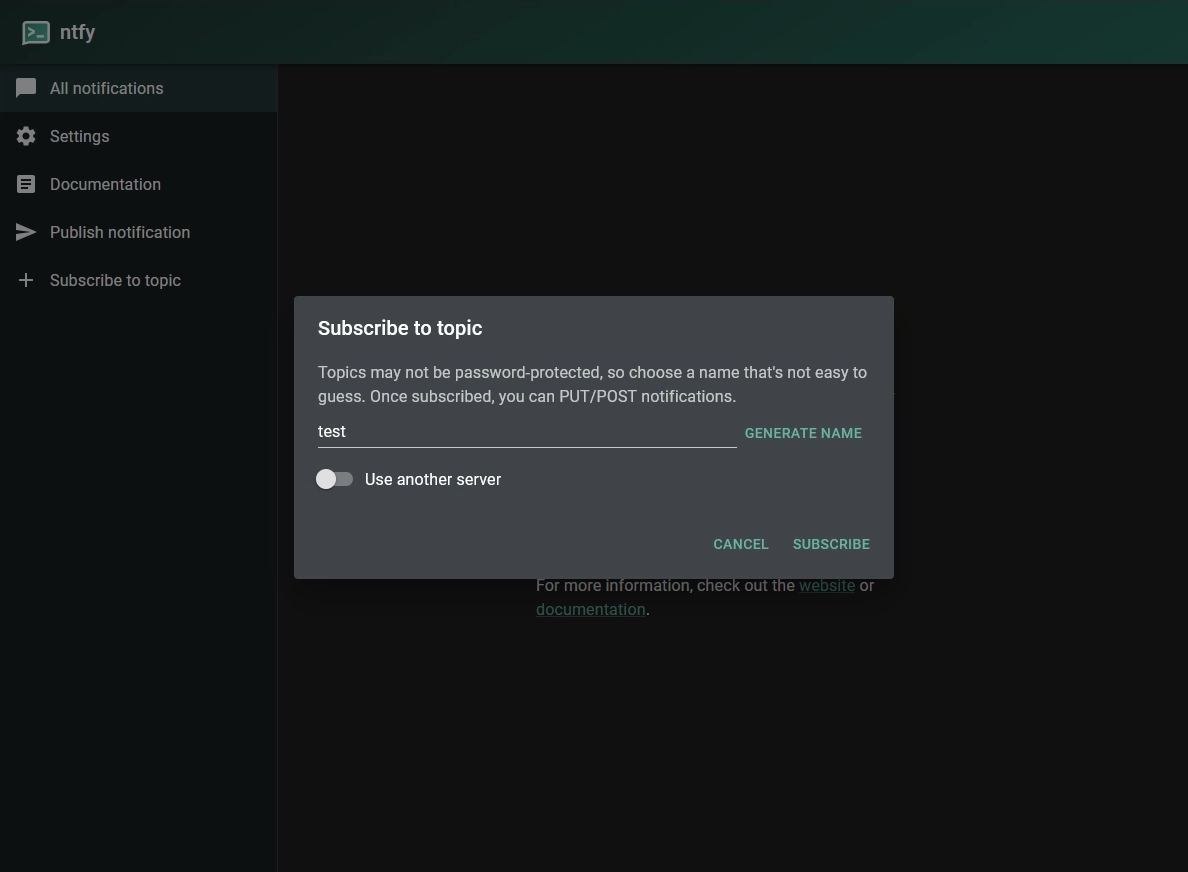Confirm with the SUBSCRIBE button

click(831, 544)
